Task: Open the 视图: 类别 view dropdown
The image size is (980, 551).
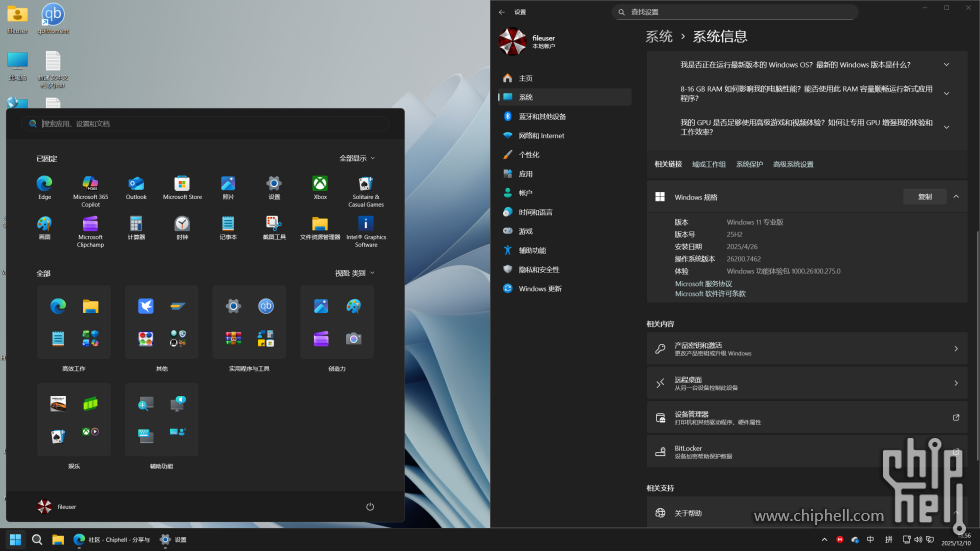Action: click(354, 273)
